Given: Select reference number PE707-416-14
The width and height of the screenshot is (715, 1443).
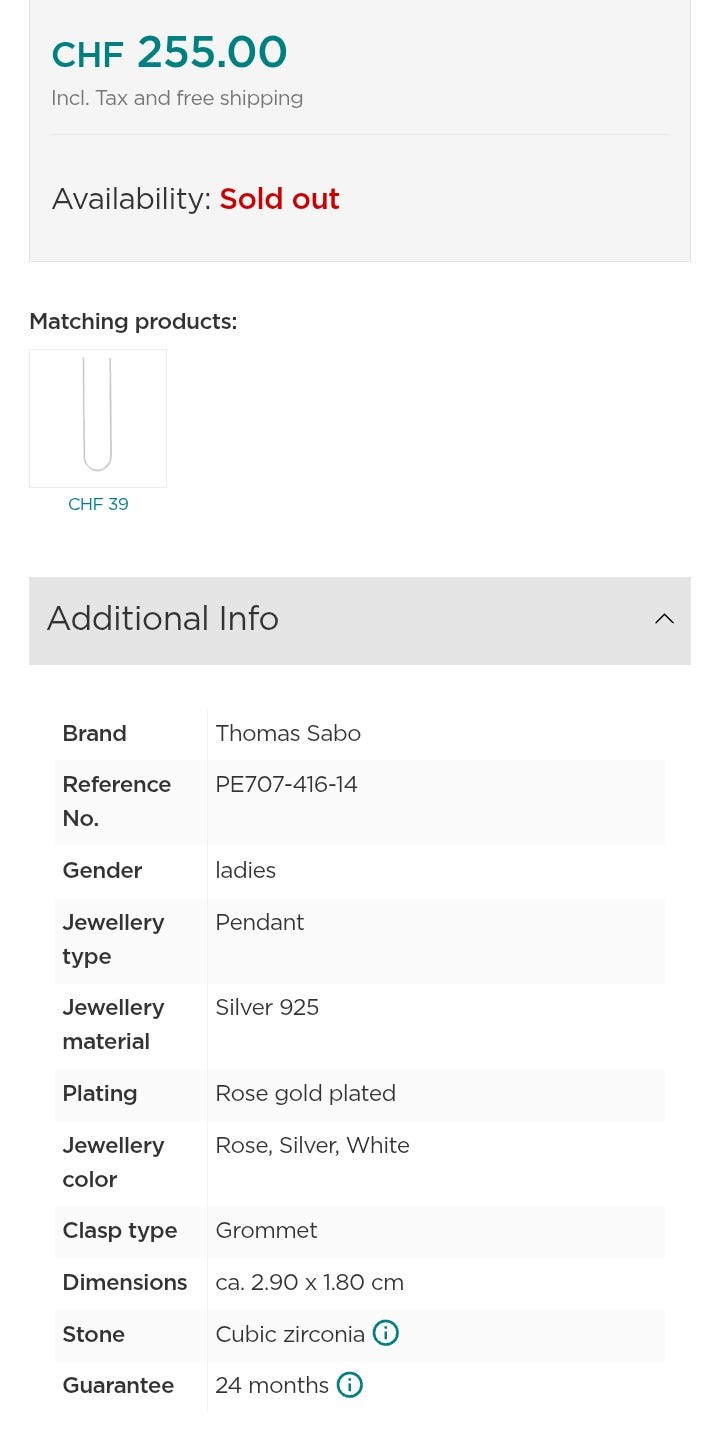Looking at the screenshot, I should tap(286, 784).
